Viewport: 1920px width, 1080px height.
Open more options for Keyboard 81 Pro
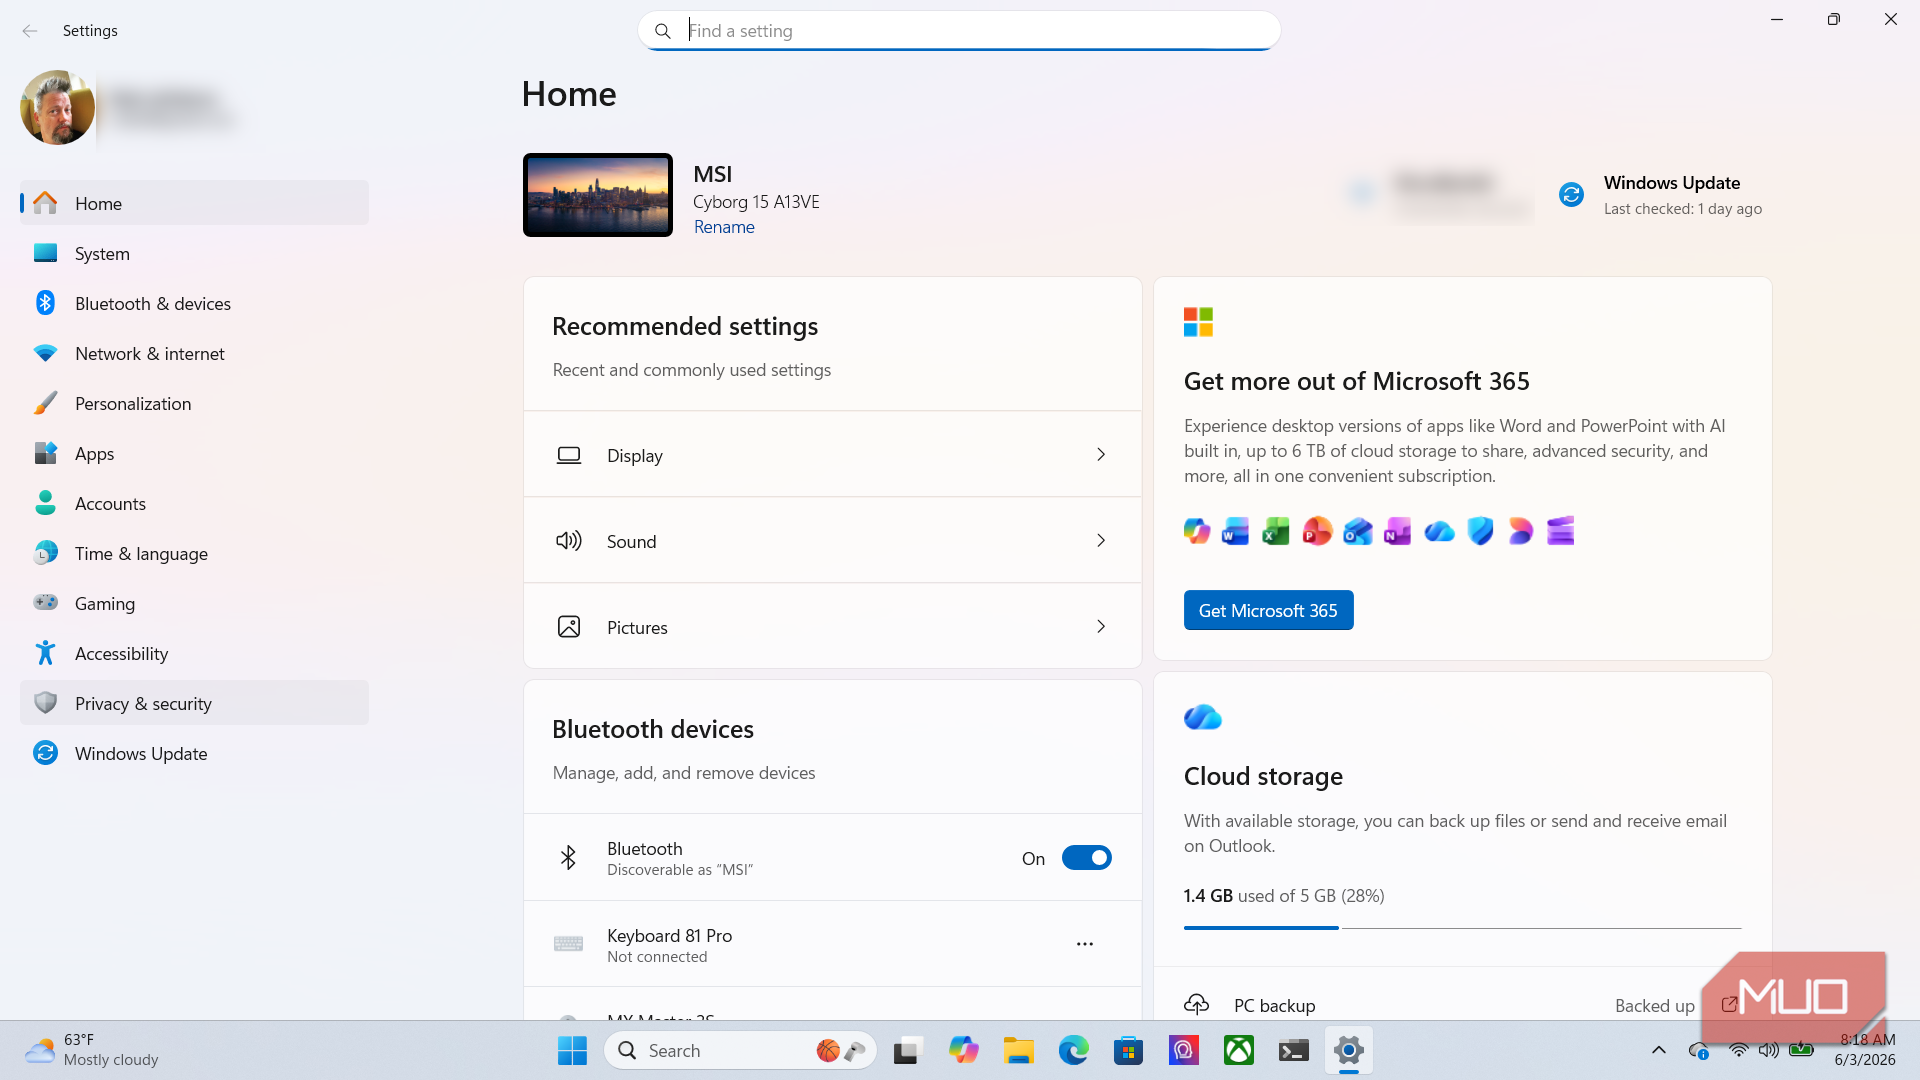1085,944
